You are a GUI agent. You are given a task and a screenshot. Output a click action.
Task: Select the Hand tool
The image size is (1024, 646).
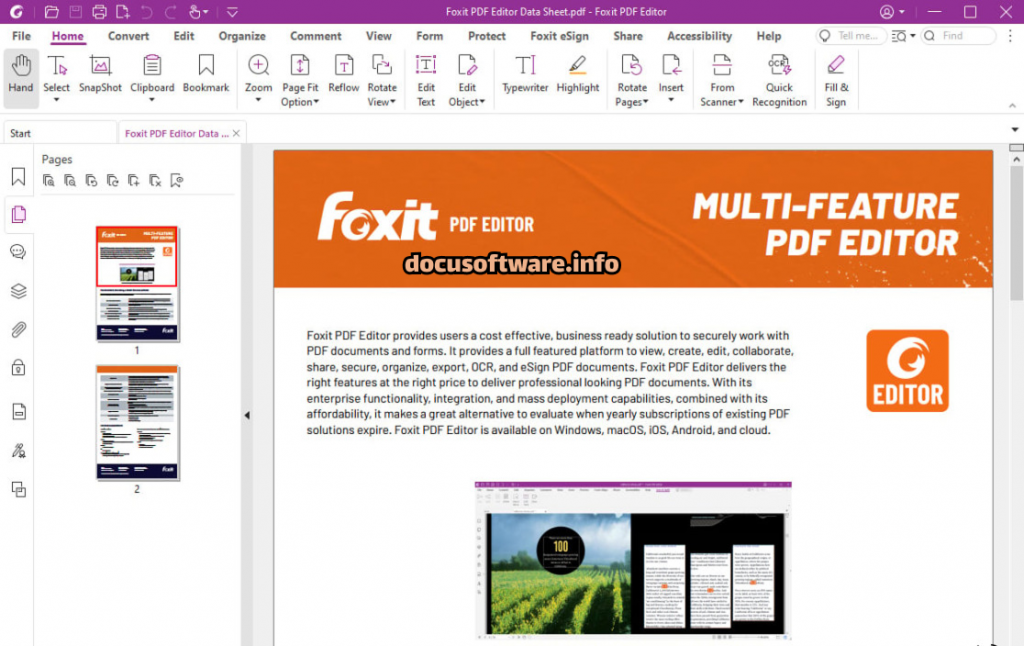21,76
